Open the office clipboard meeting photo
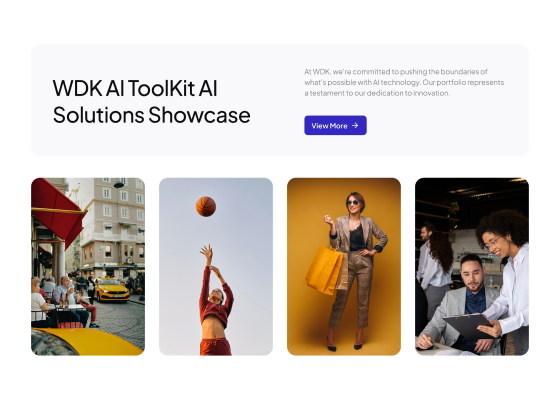This screenshot has height=400, width=560. coord(472,266)
